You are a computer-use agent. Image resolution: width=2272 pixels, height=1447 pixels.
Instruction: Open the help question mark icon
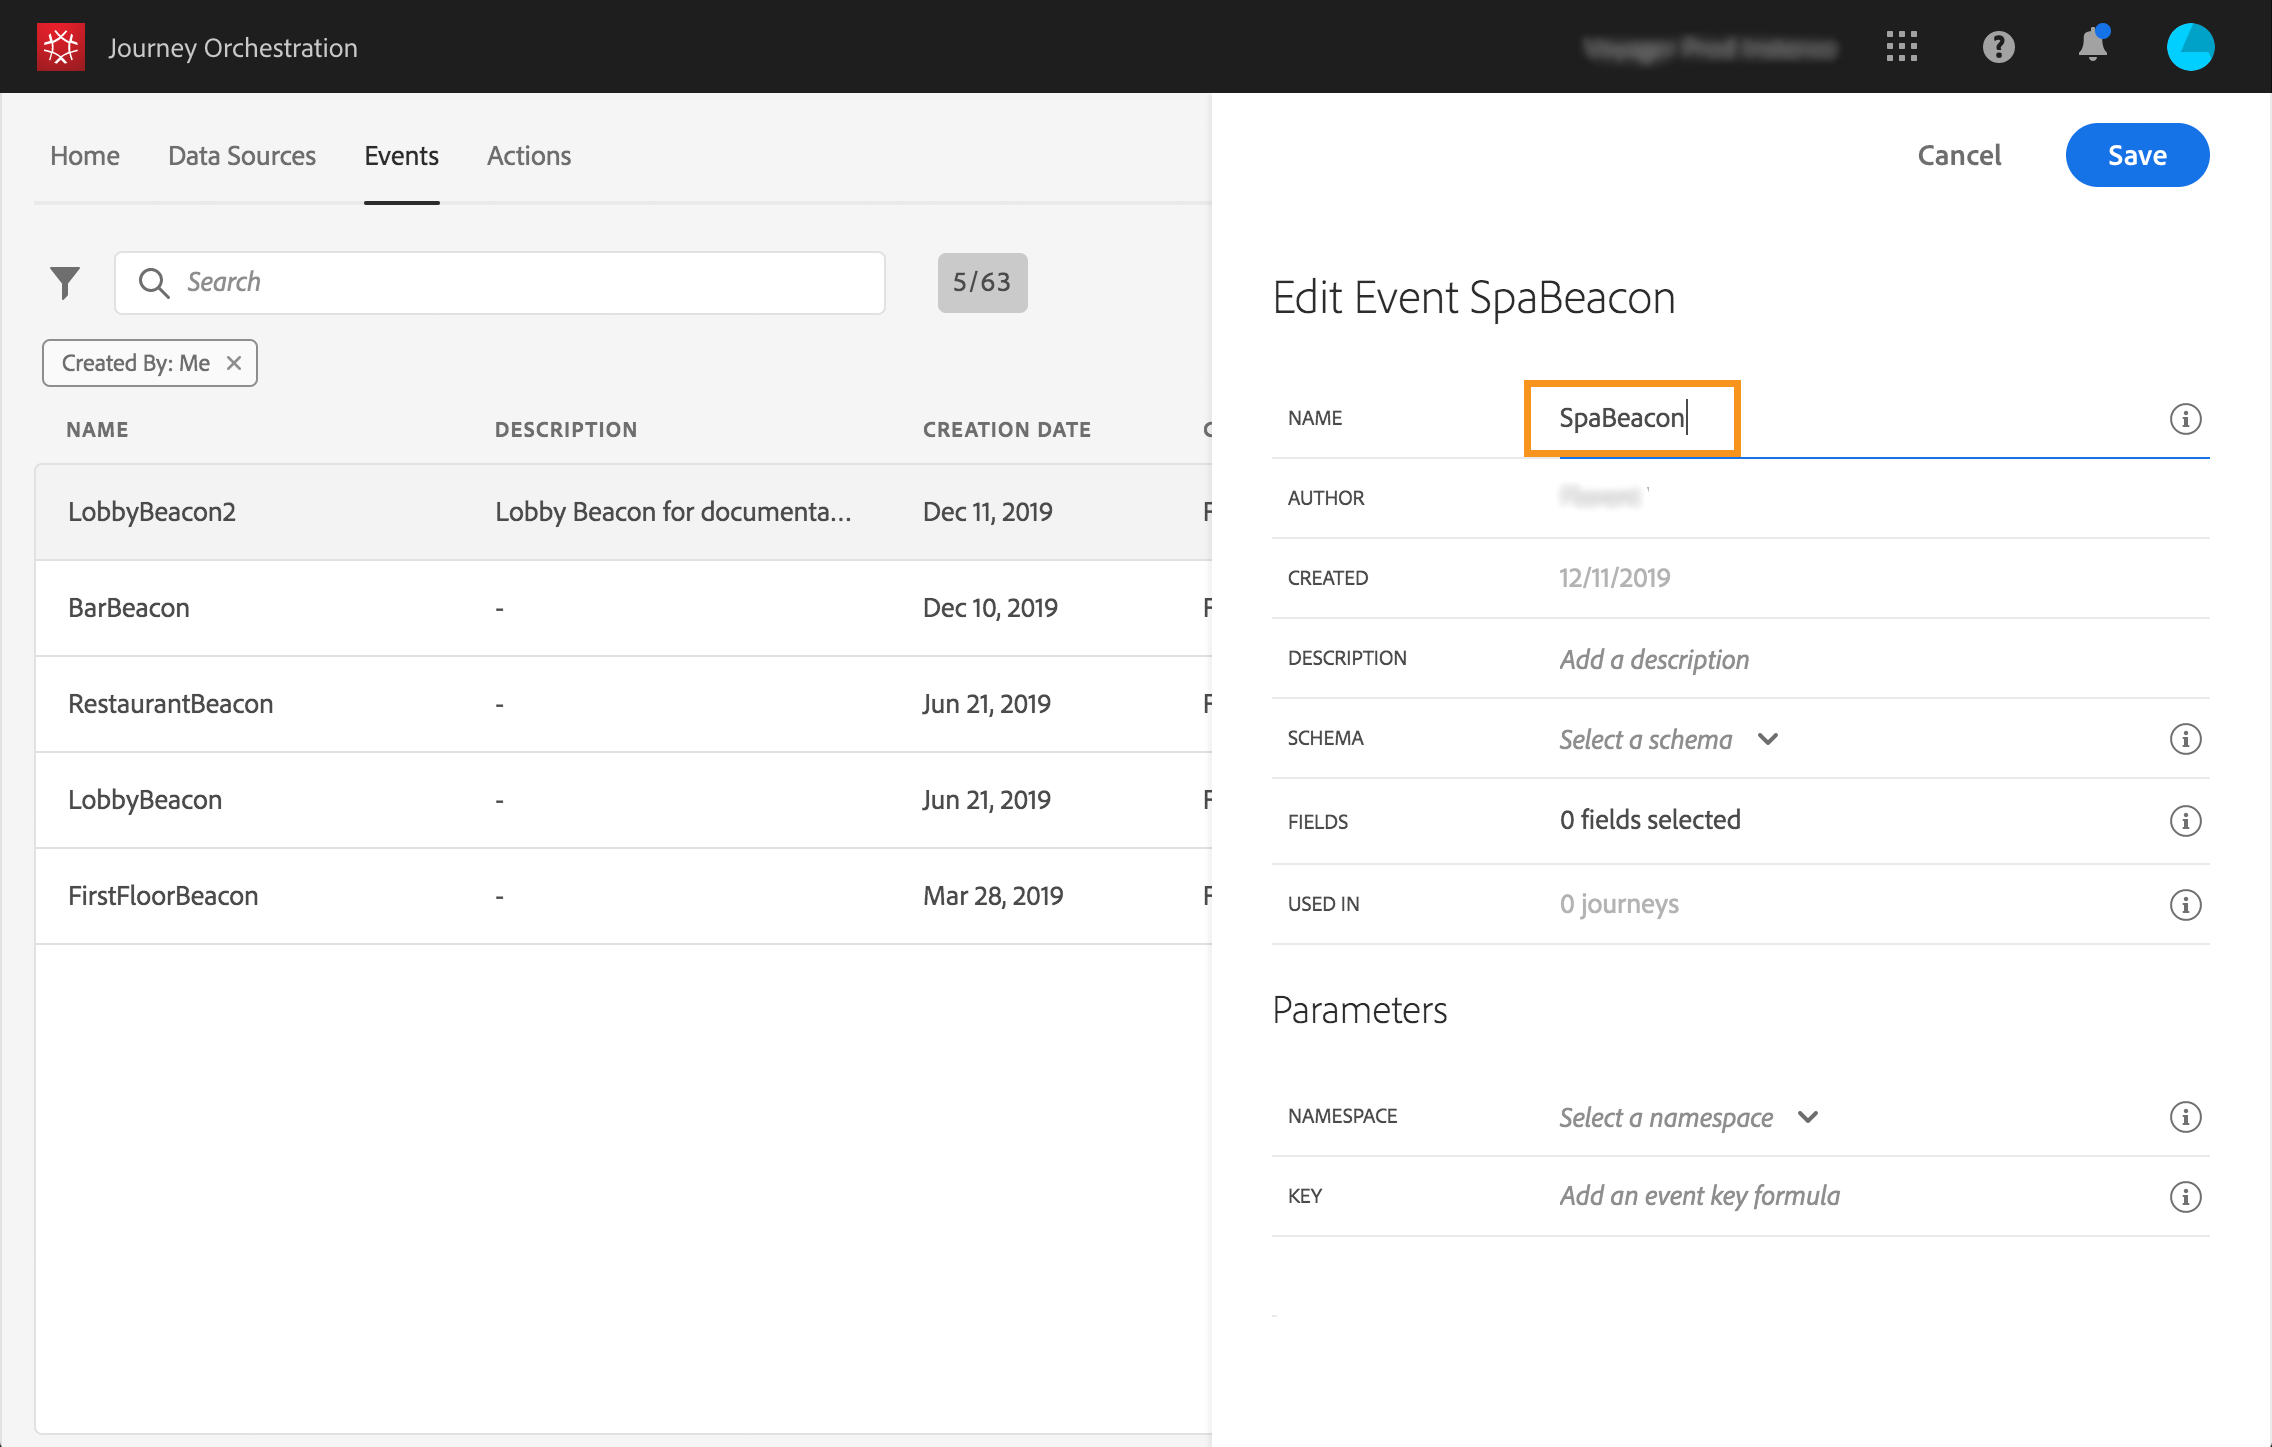[x=1998, y=46]
